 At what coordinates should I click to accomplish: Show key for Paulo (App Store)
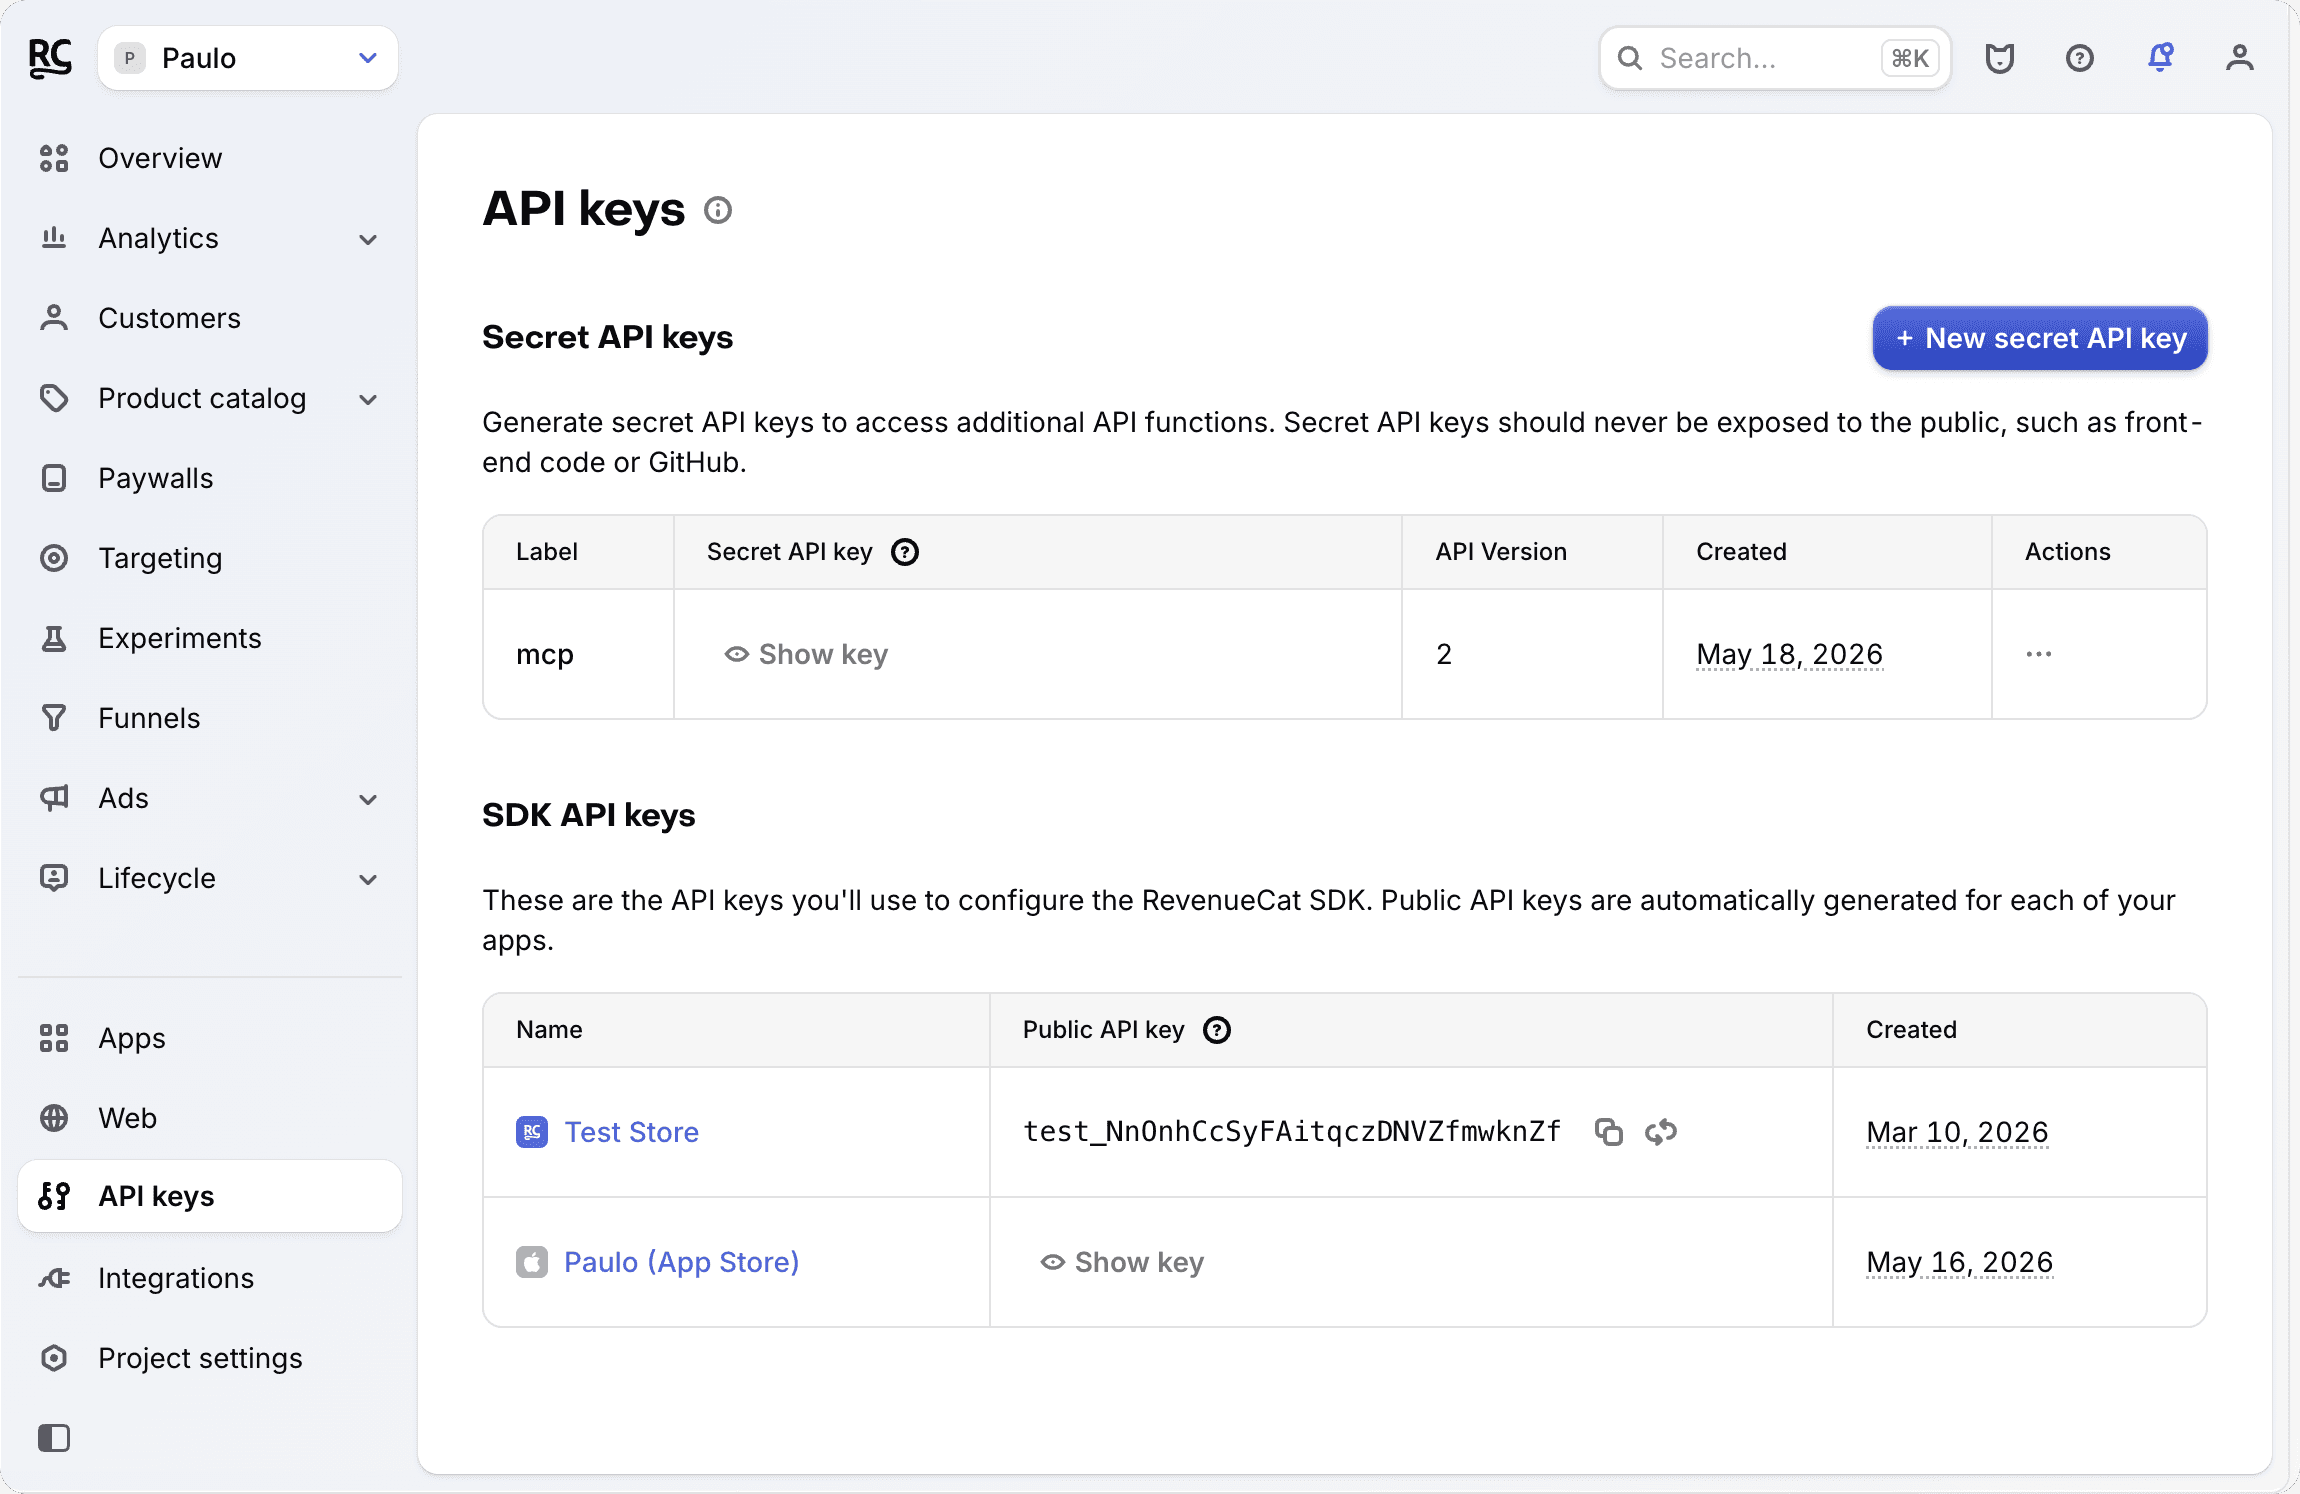1122,1262
